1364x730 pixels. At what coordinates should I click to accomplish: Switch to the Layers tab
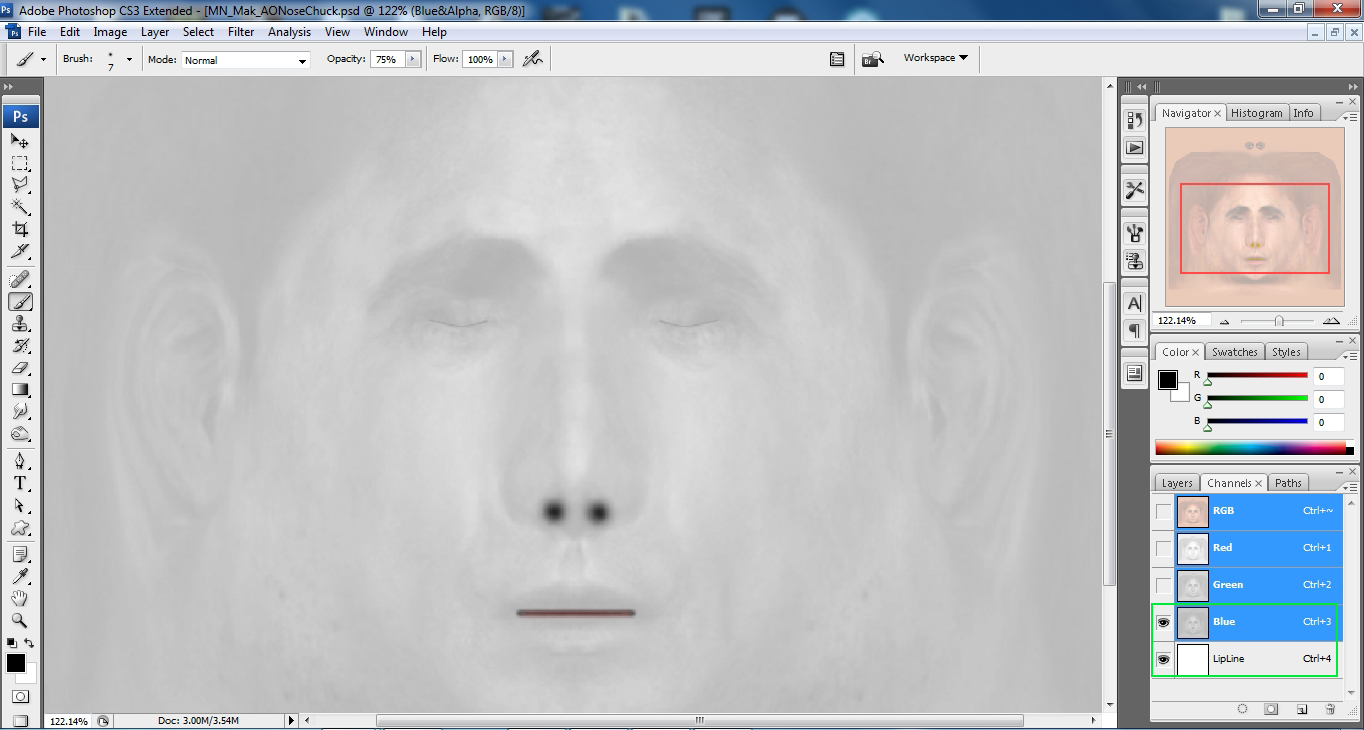coord(1177,483)
